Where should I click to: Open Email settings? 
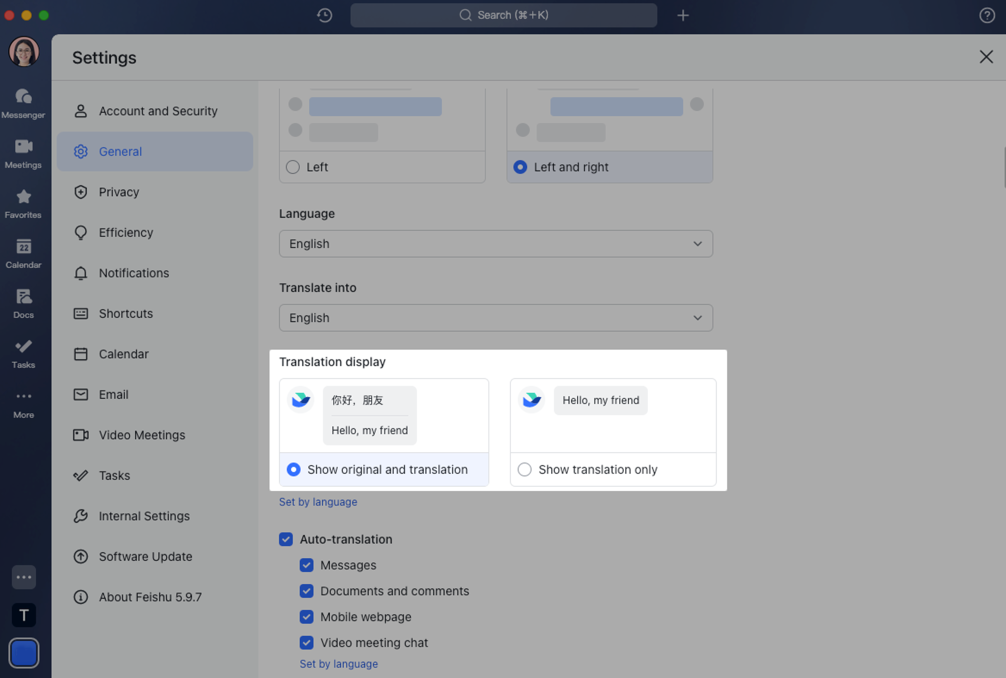[x=155, y=394]
